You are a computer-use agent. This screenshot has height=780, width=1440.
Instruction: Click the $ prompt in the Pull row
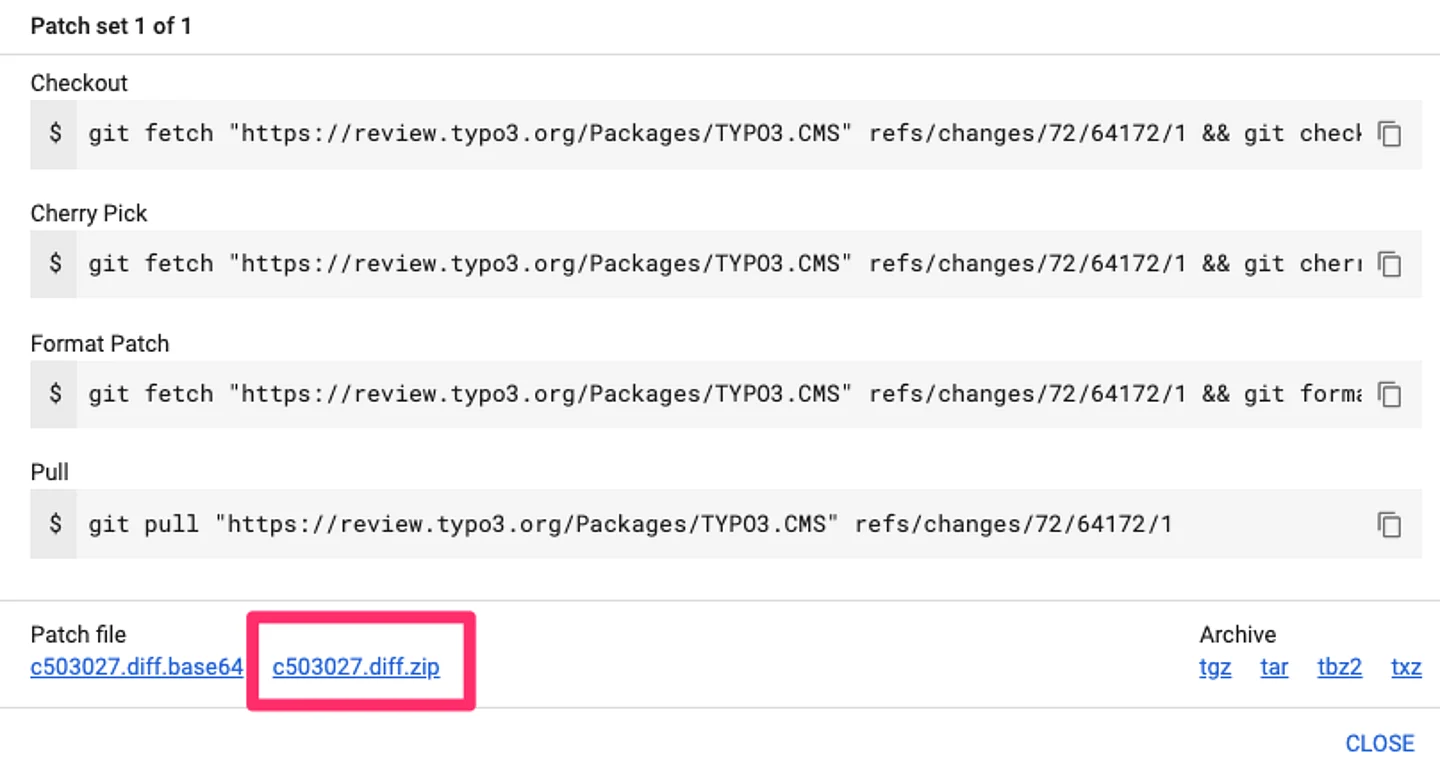55,524
